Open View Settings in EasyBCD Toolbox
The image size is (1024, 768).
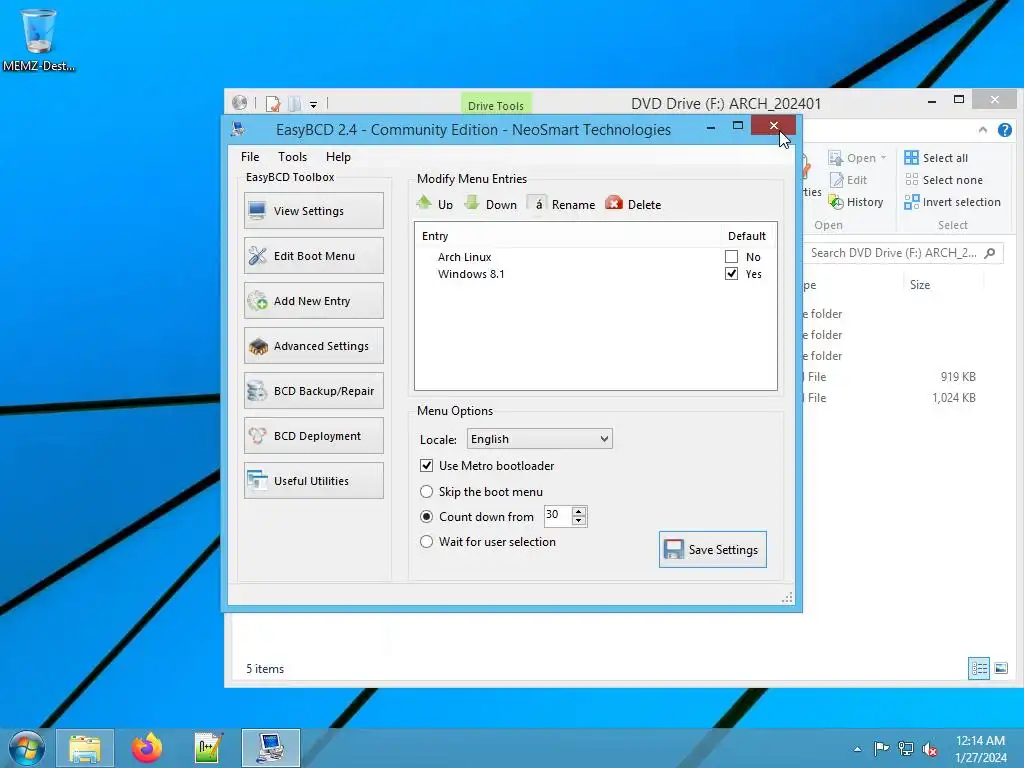[313, 210]
